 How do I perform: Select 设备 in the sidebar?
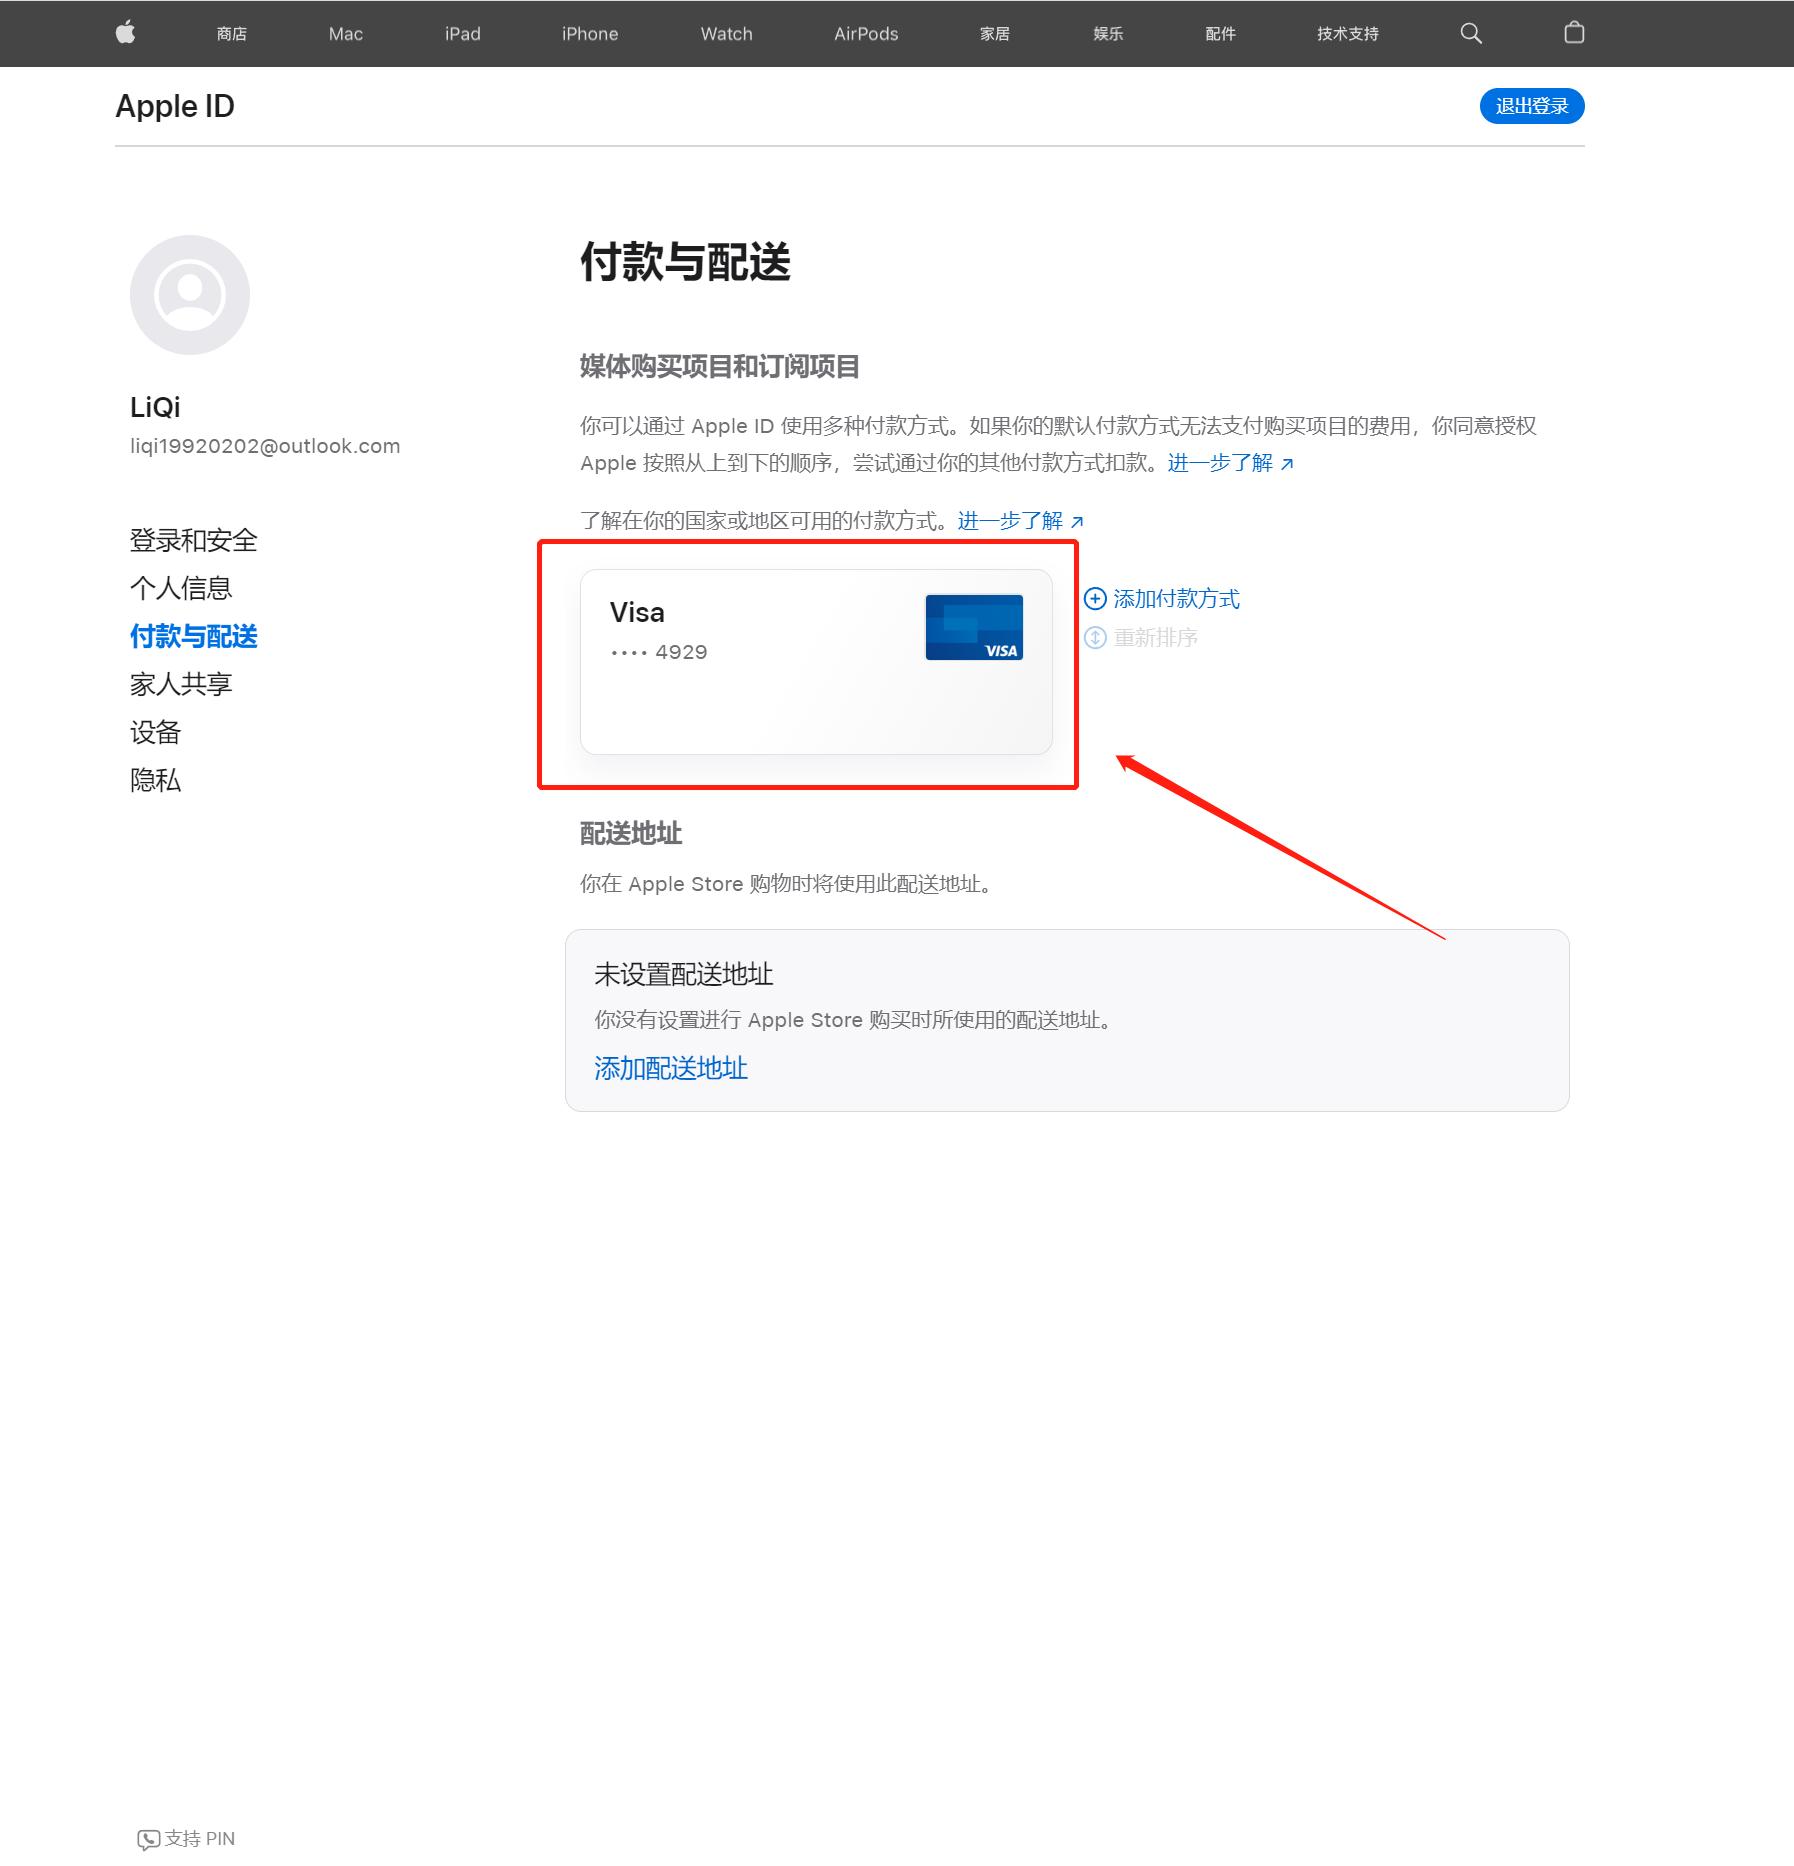point(155,732)
